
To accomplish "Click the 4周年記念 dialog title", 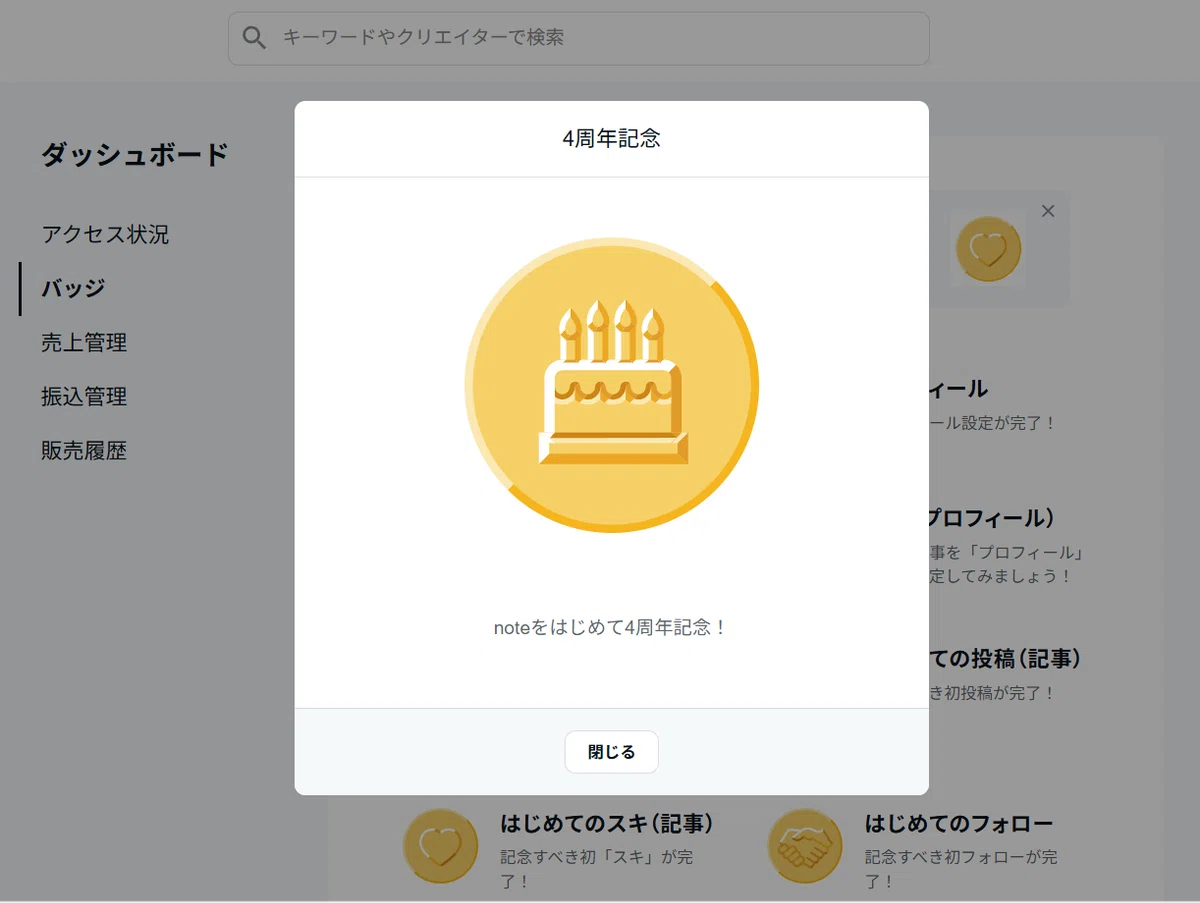I will 611,138.
